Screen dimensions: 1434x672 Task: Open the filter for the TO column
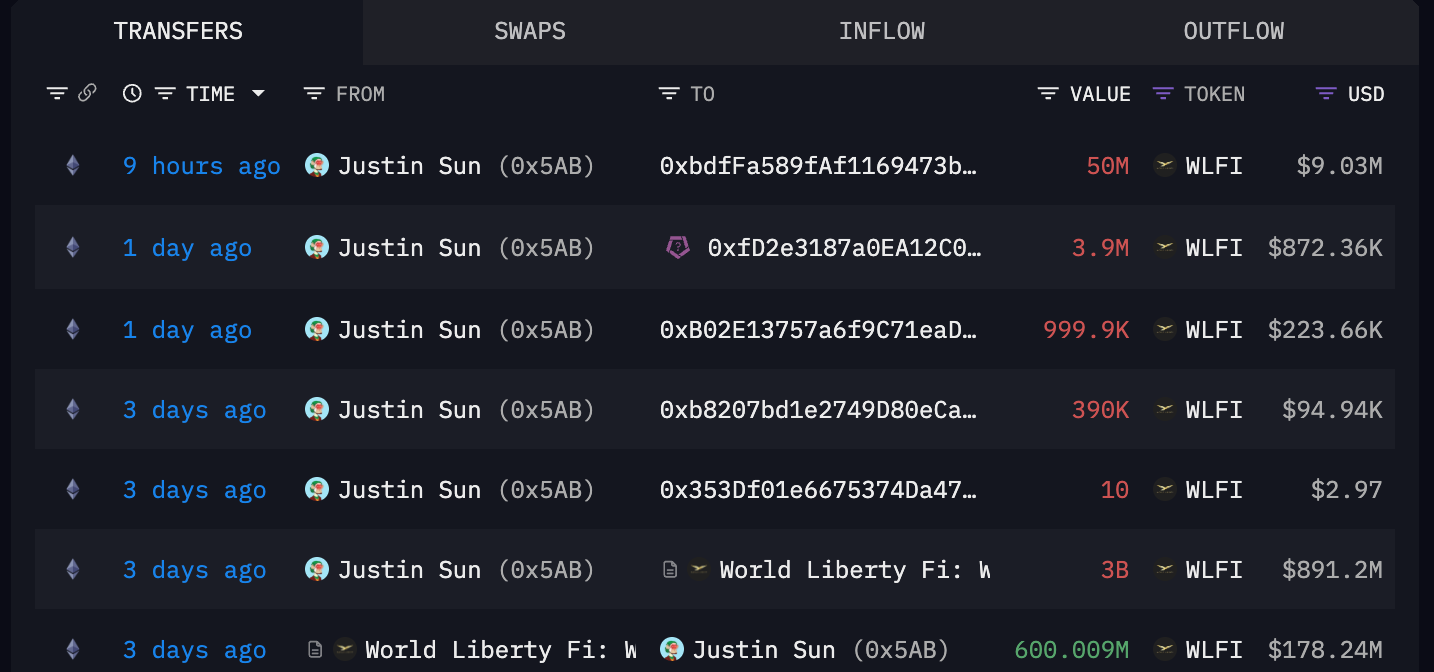click(x=667, y=93)
